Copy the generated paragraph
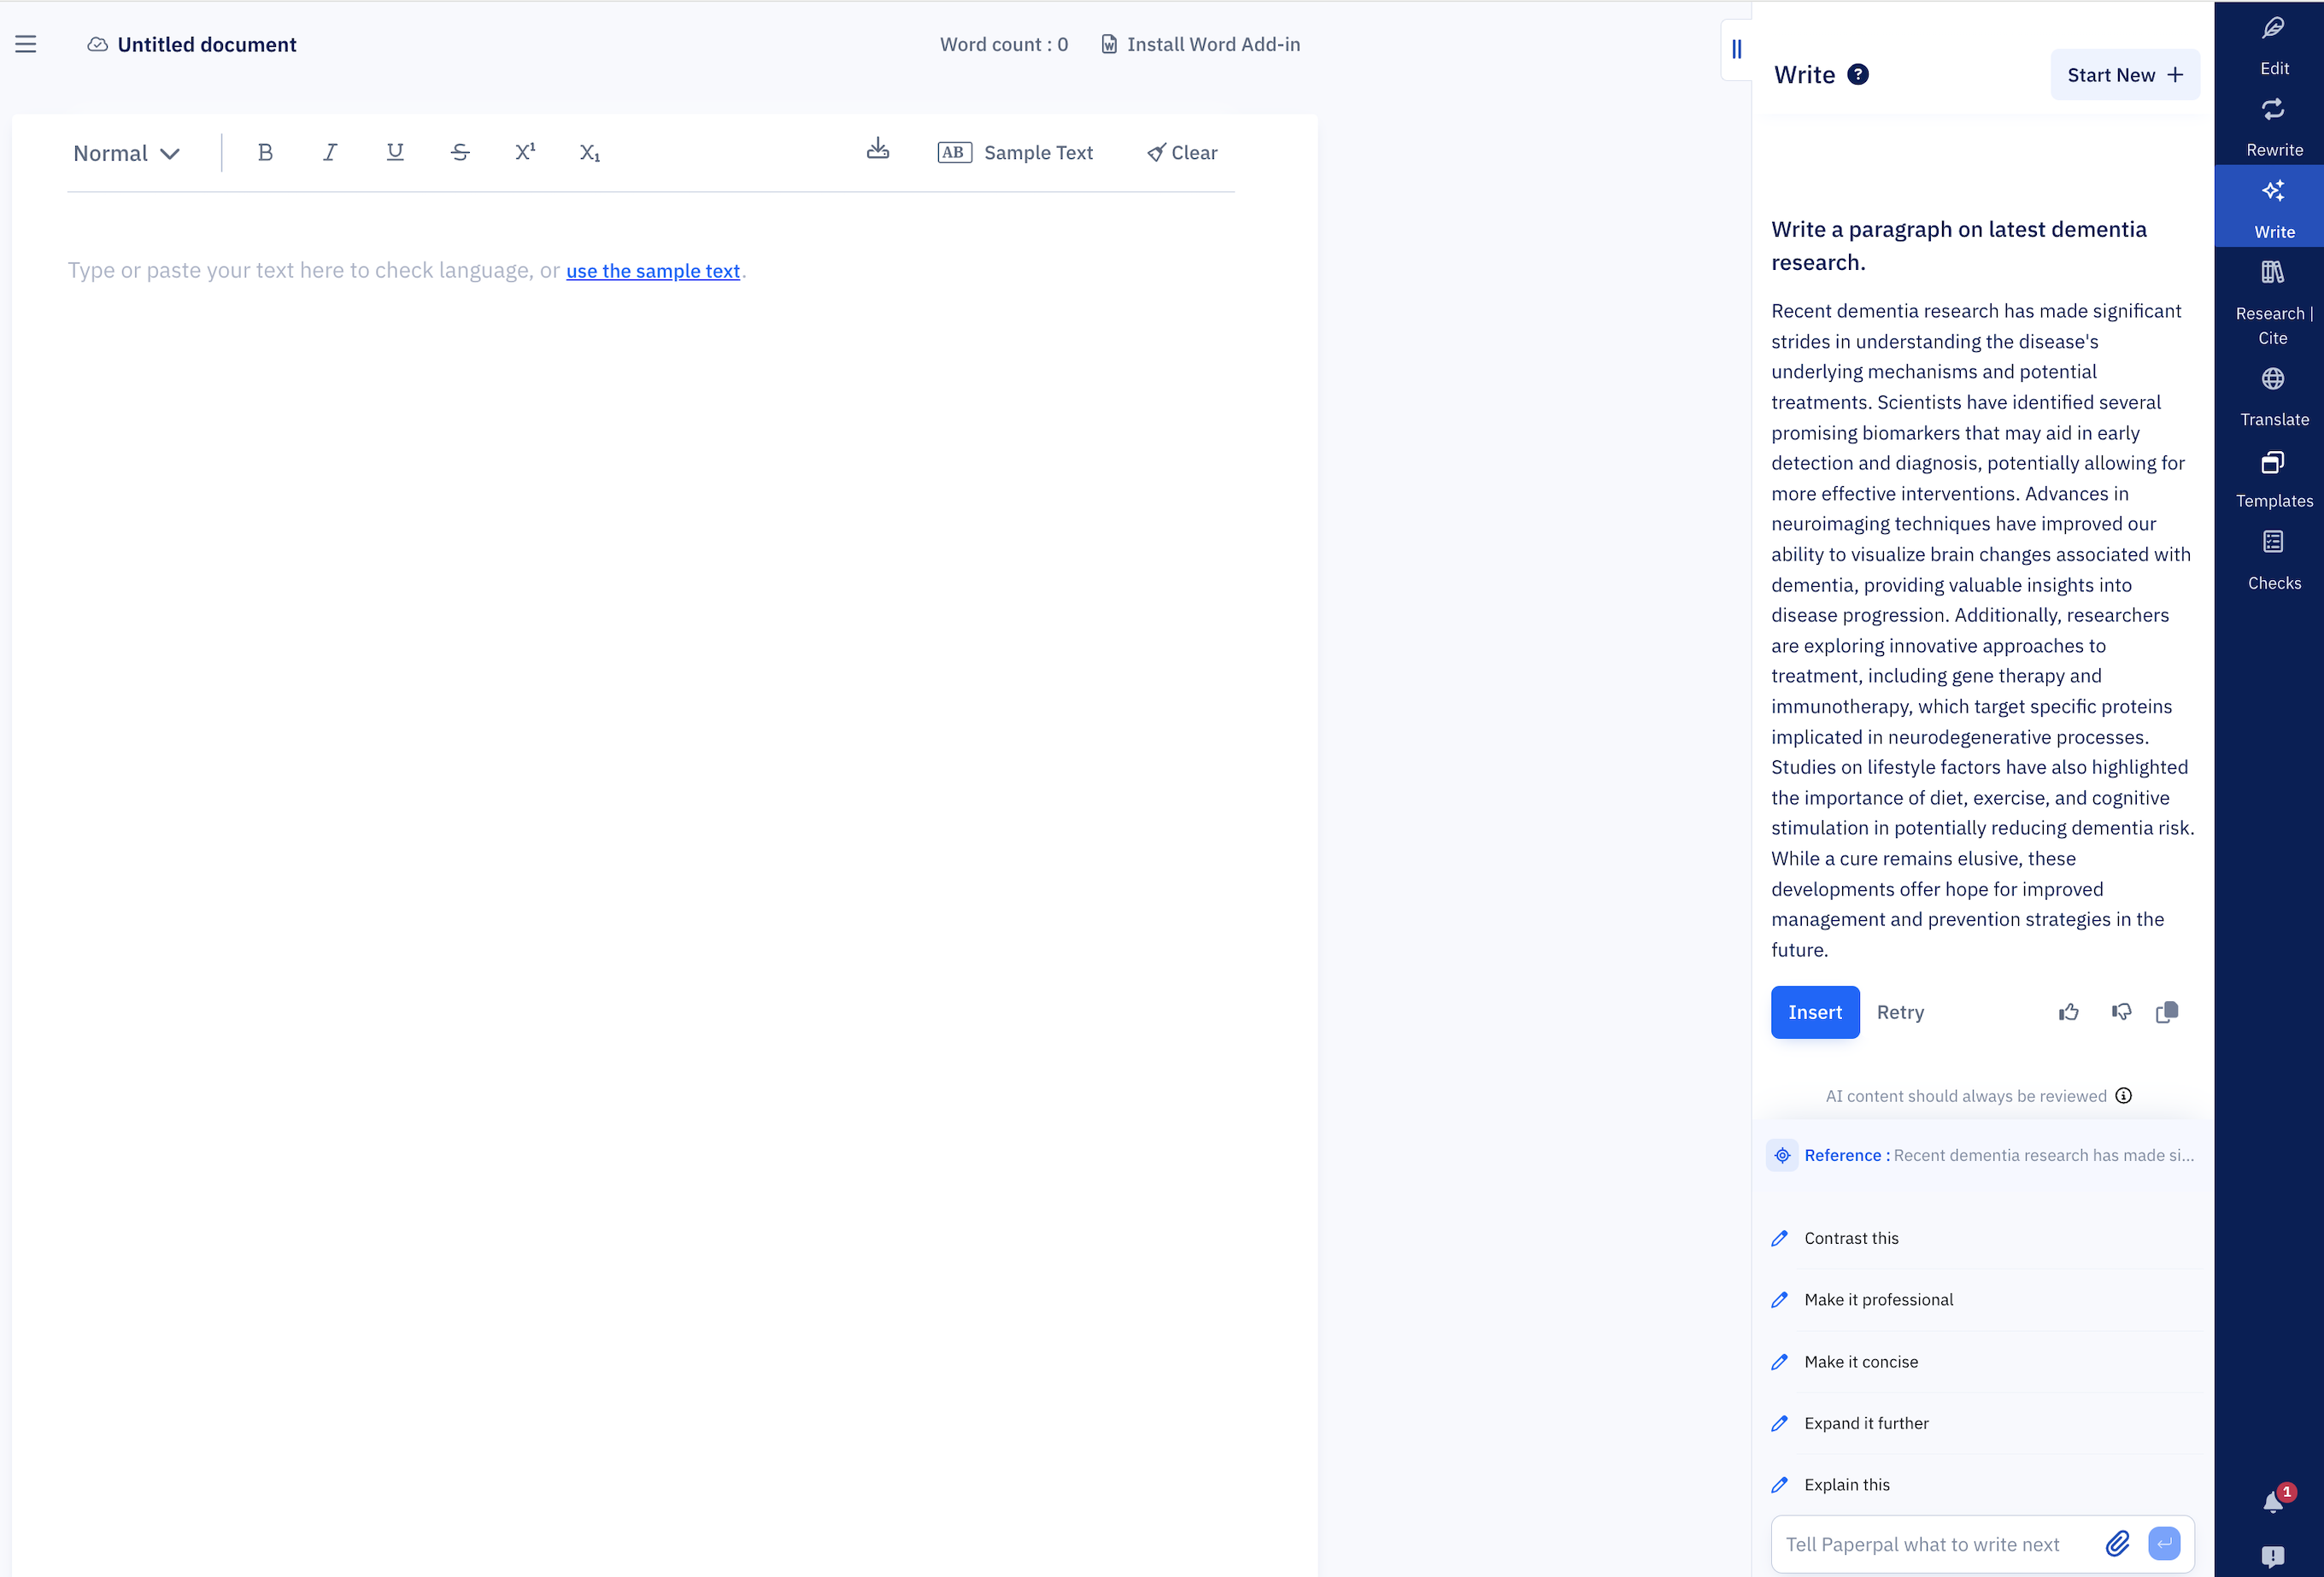The image size is (2324, 1577). (2167, 1012)
